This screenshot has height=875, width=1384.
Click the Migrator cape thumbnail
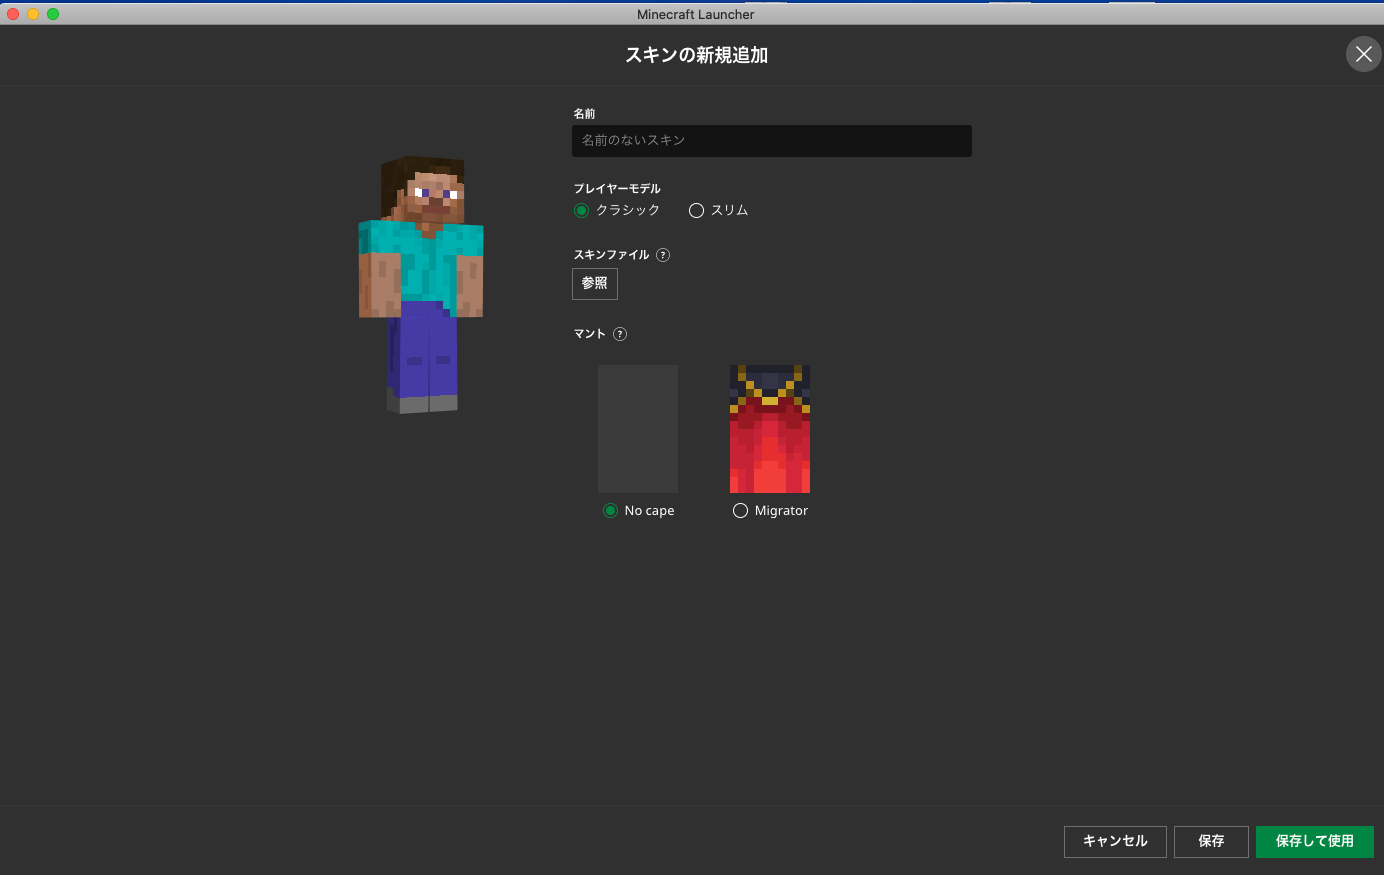tap(770, 429)
